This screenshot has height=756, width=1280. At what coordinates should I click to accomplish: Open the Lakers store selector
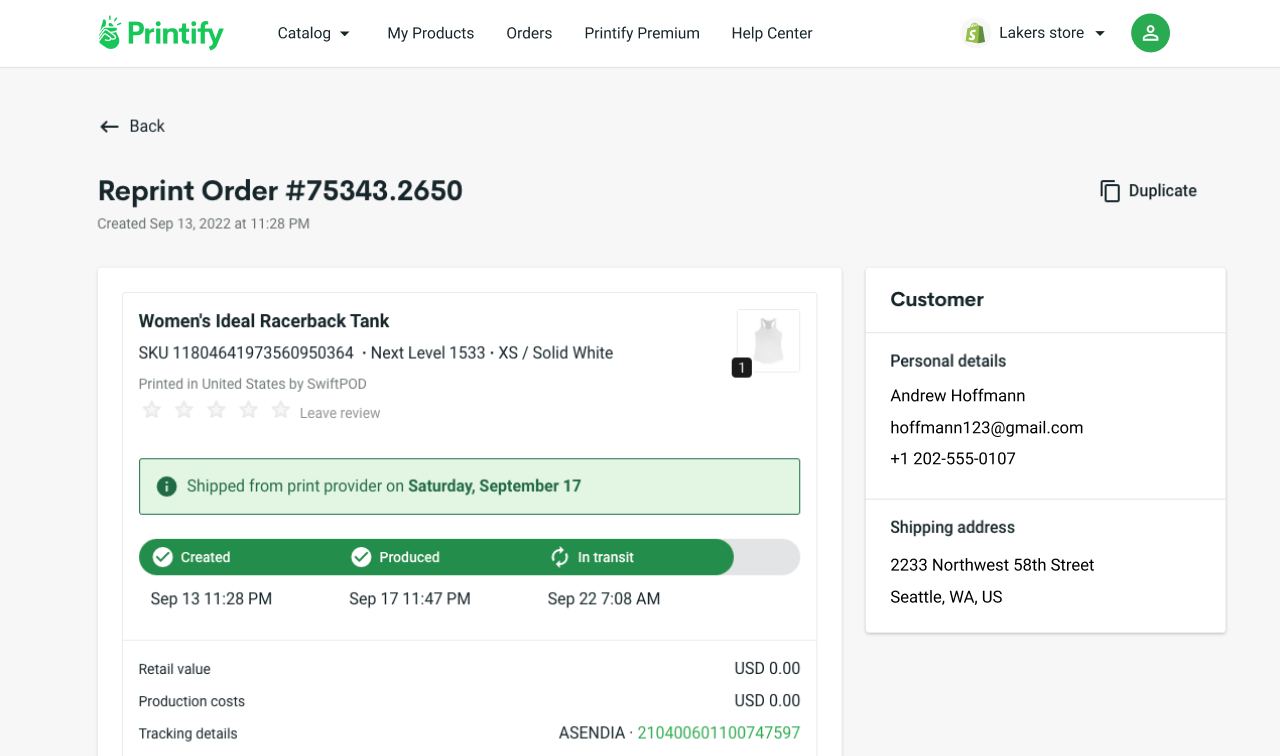1034,33
